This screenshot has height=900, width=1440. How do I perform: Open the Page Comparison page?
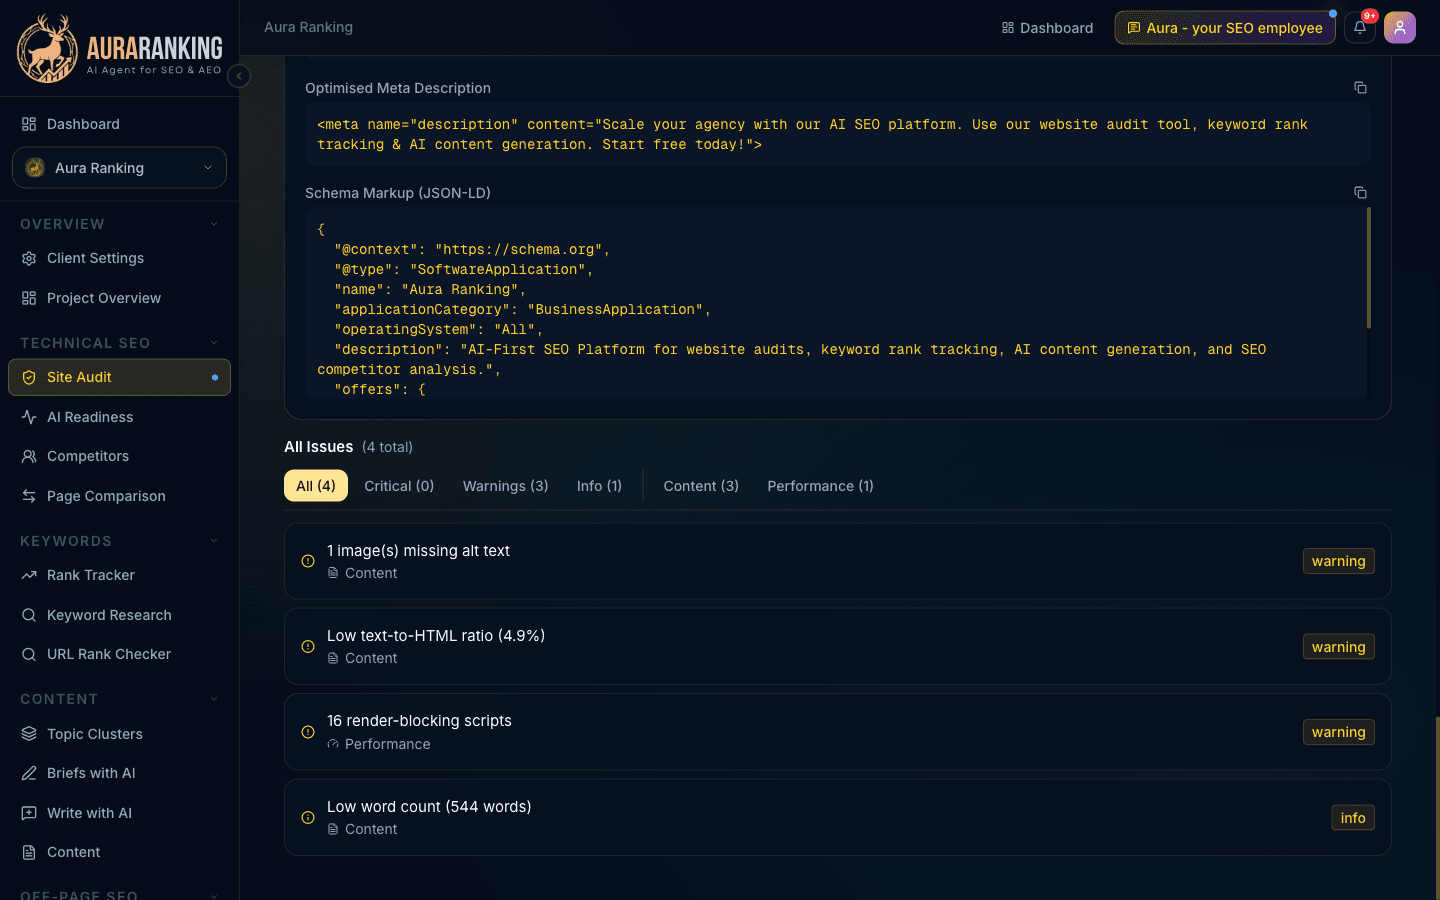119,496
